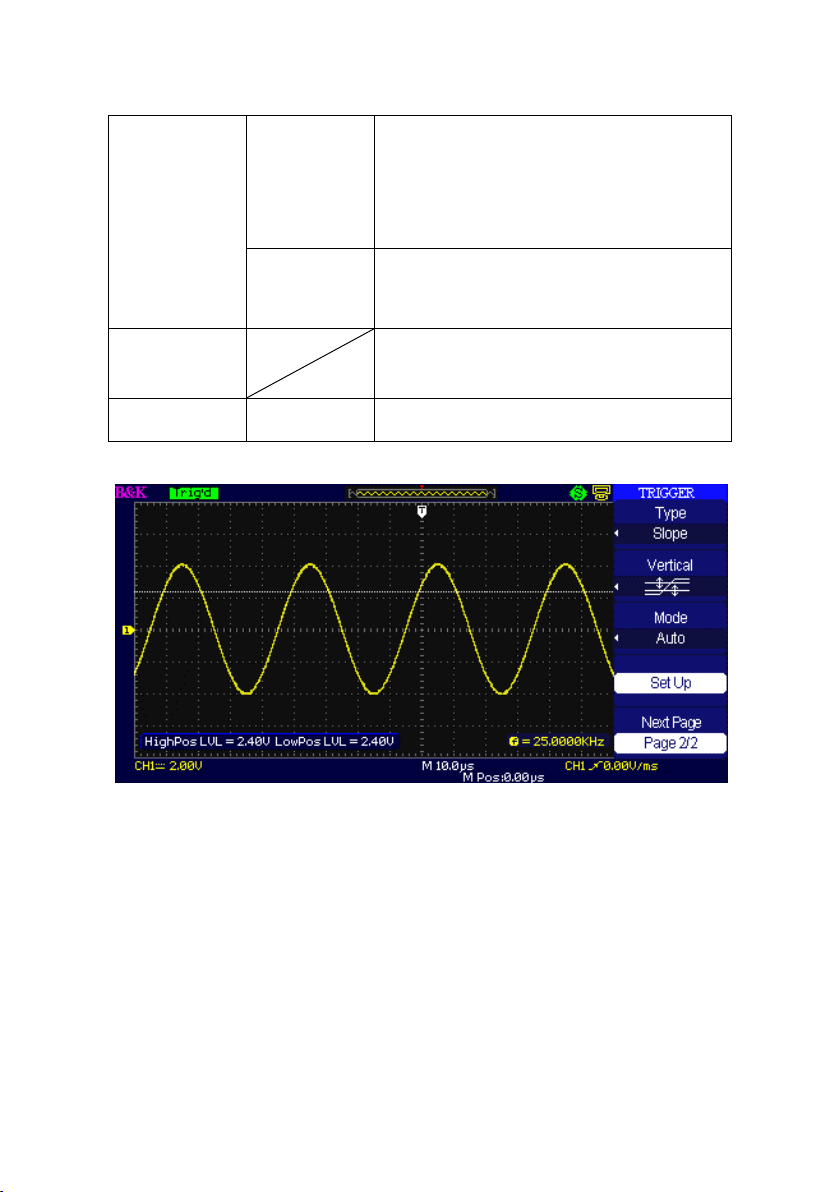The height and width of the screenshot is (1192, 840).
Task: Click the M Pos:0.00µs position readout
Action: [x=503, y=777]
